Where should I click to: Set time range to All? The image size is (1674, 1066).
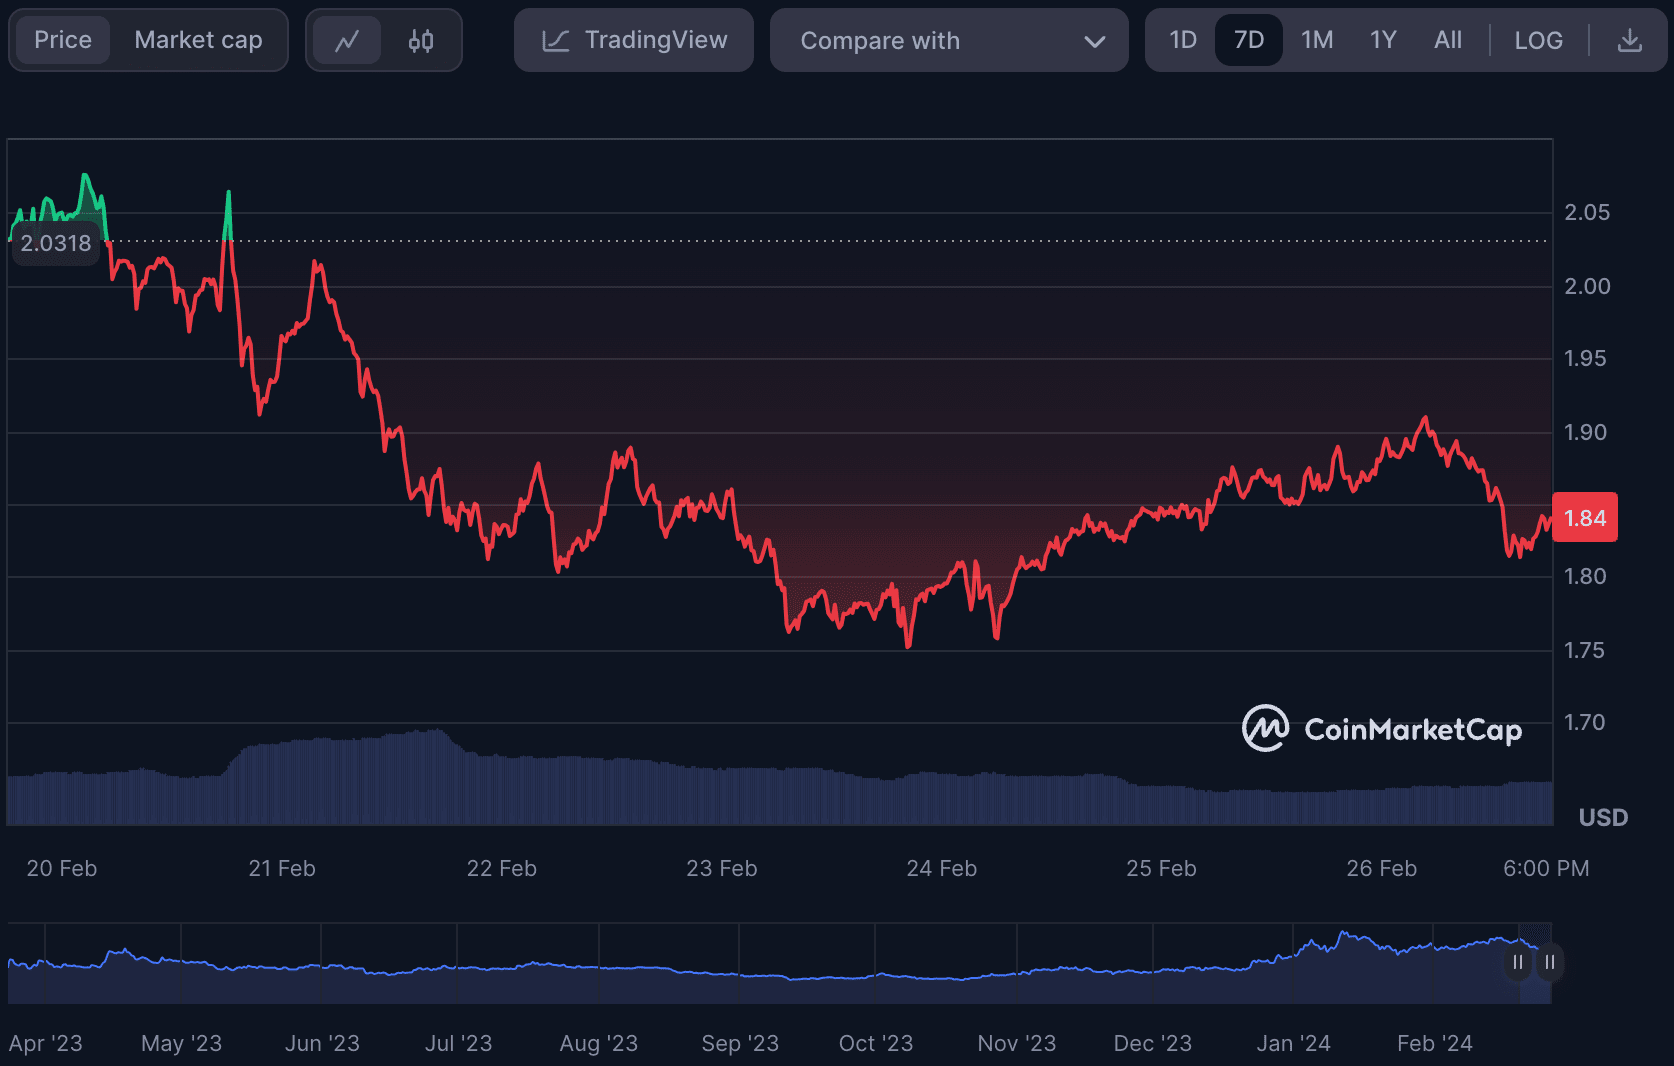pyautogui.click(x=1448, y=40)
